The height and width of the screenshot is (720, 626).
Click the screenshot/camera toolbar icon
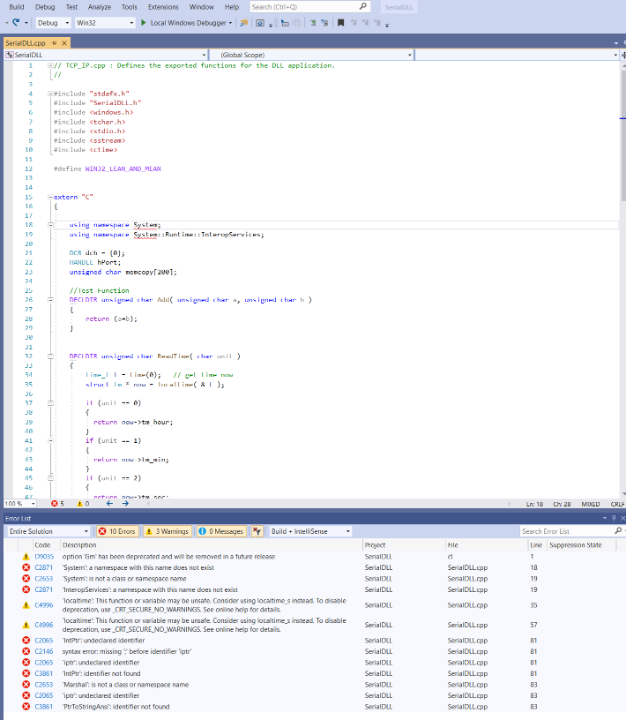[260, 22]
